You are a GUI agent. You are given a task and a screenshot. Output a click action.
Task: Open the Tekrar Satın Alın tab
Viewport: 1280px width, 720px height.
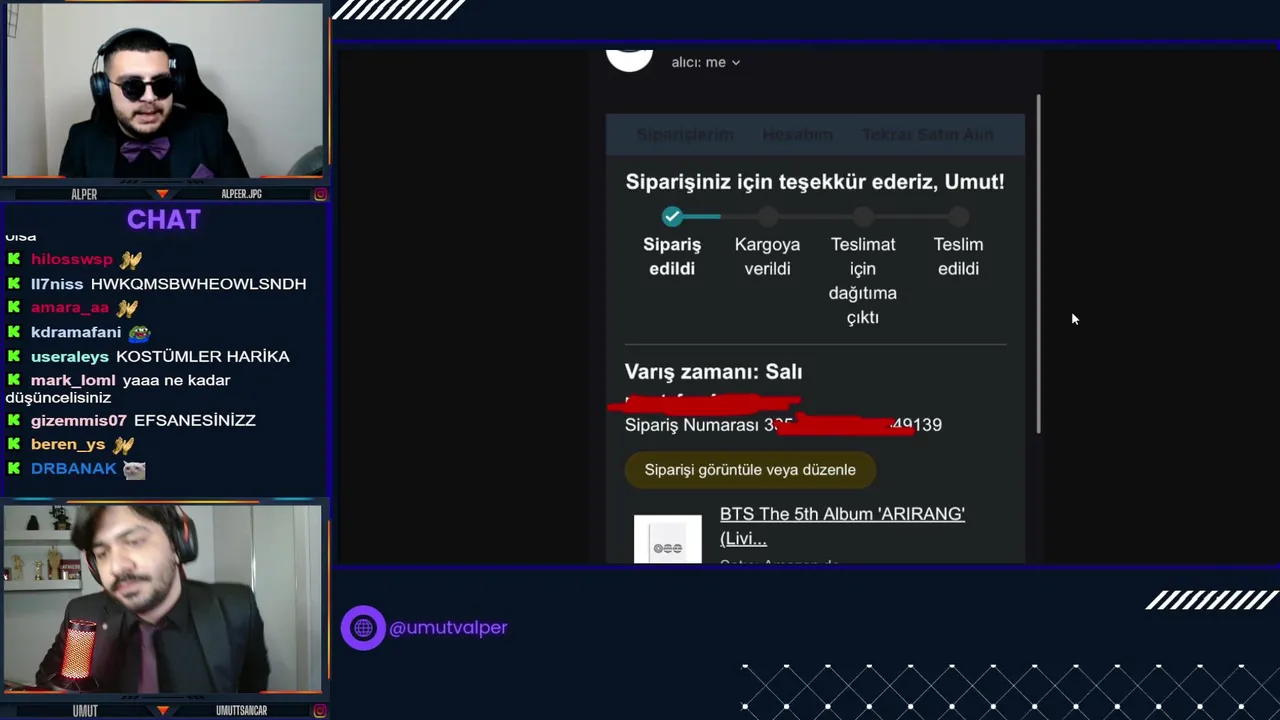tap(927, 135)
